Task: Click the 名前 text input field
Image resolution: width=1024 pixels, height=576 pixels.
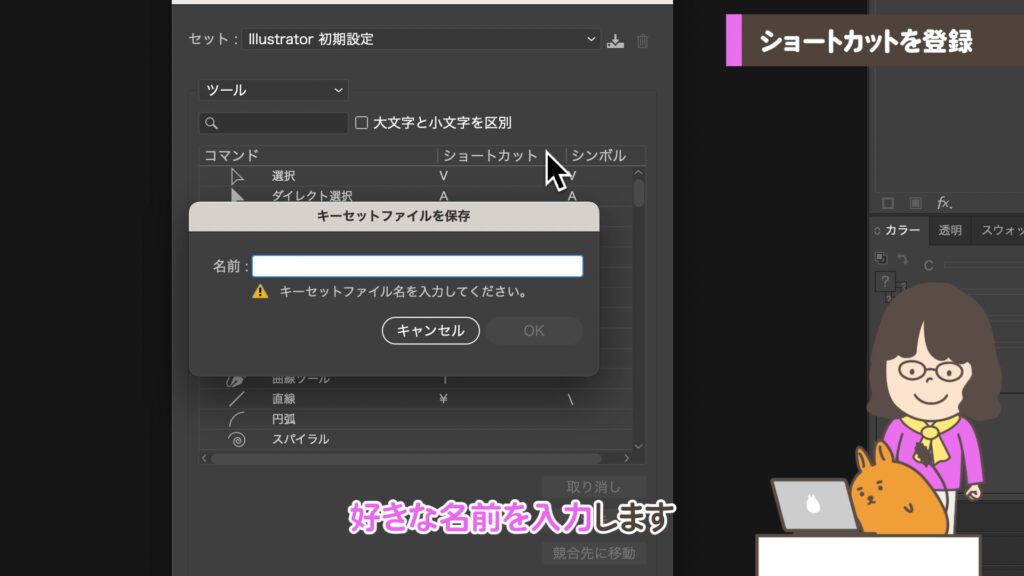Action: 417,265
